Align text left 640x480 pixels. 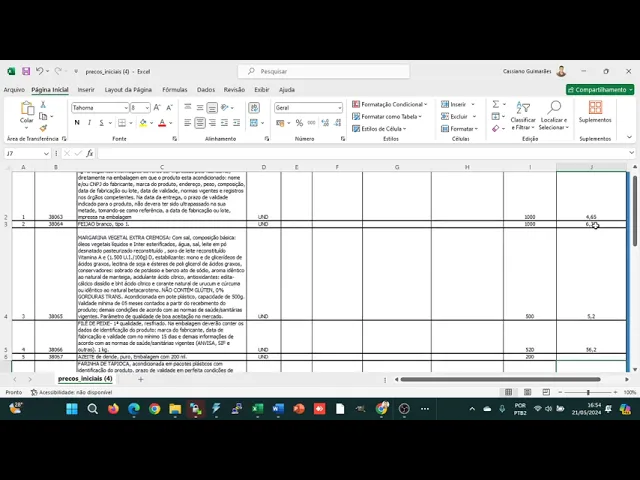coord(187,123)
